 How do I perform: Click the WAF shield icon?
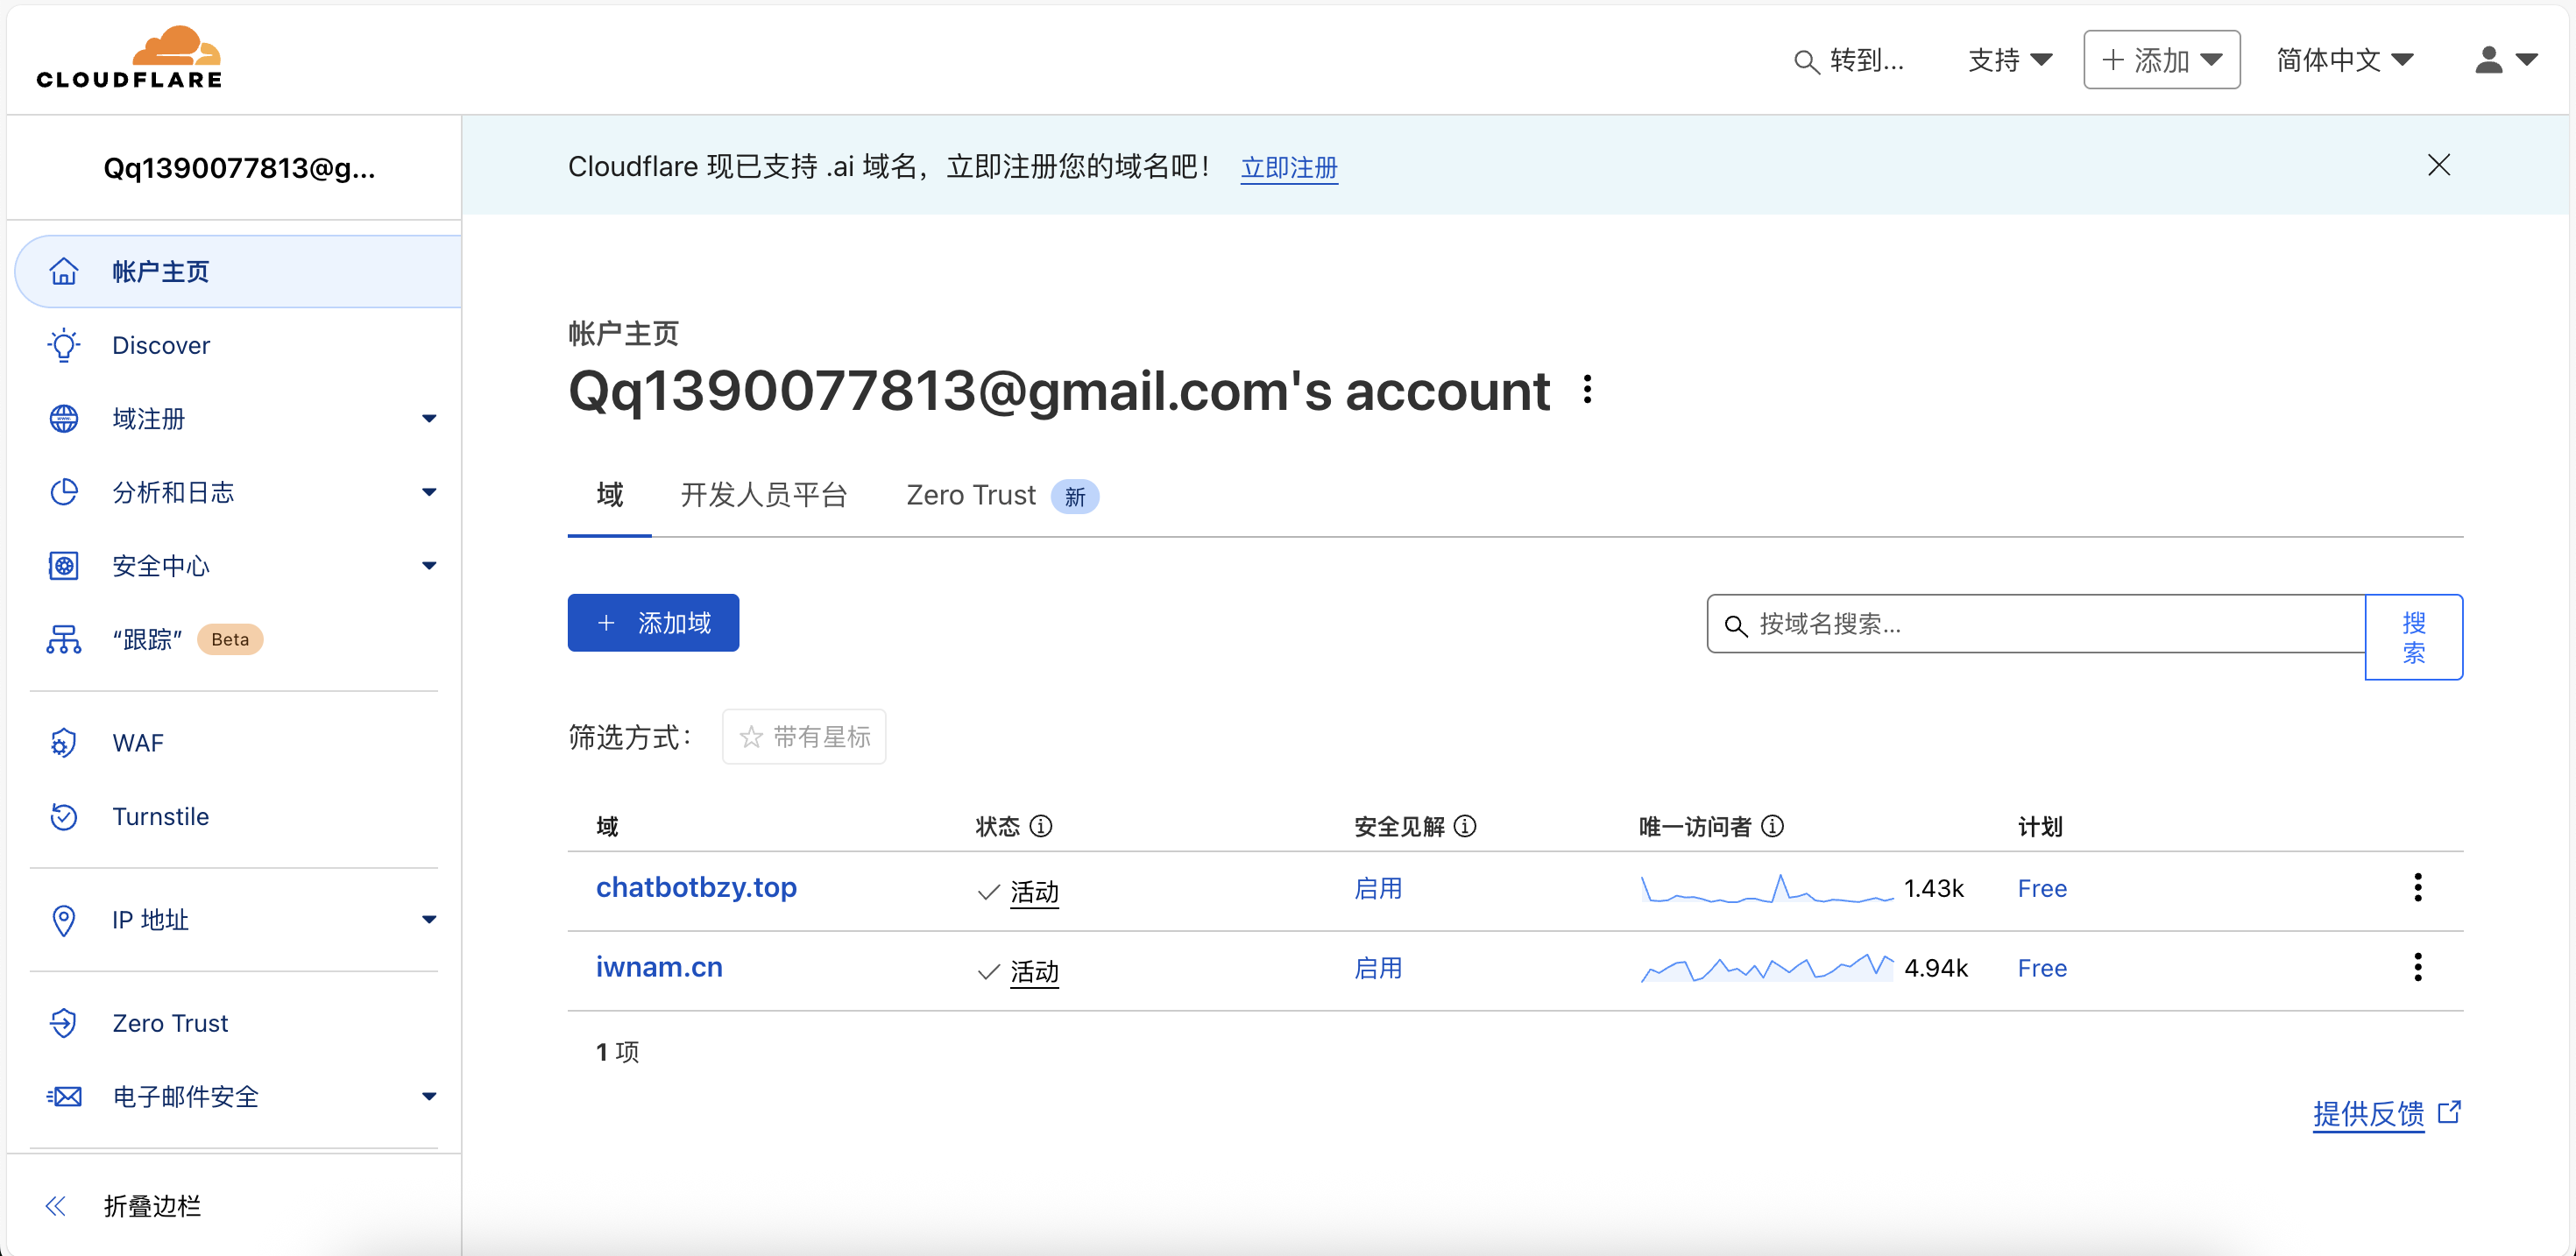(x=64, y=743)
